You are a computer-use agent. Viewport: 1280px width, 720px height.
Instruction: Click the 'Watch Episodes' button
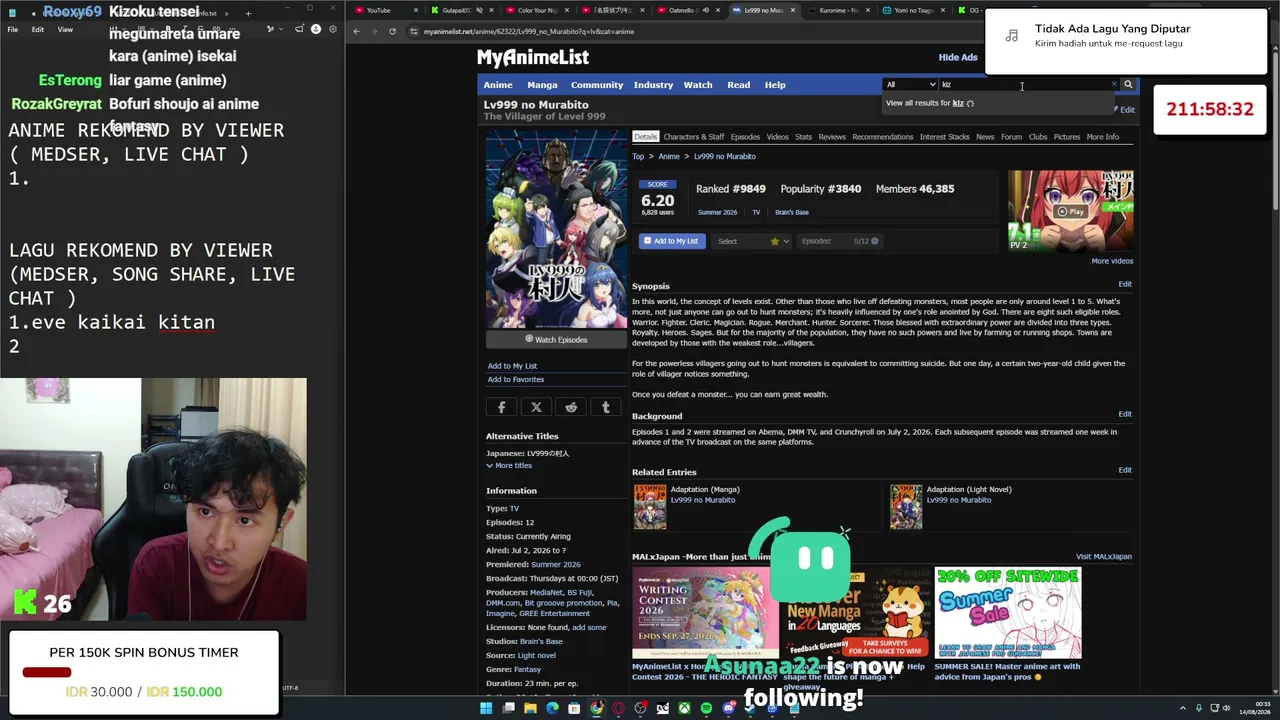point(556,339)
